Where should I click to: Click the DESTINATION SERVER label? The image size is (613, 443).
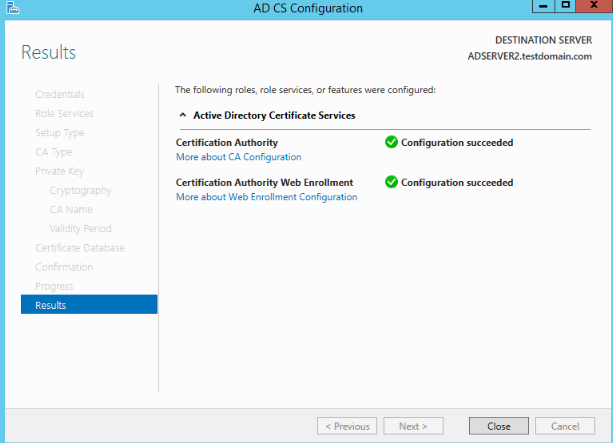pos(543,40)
